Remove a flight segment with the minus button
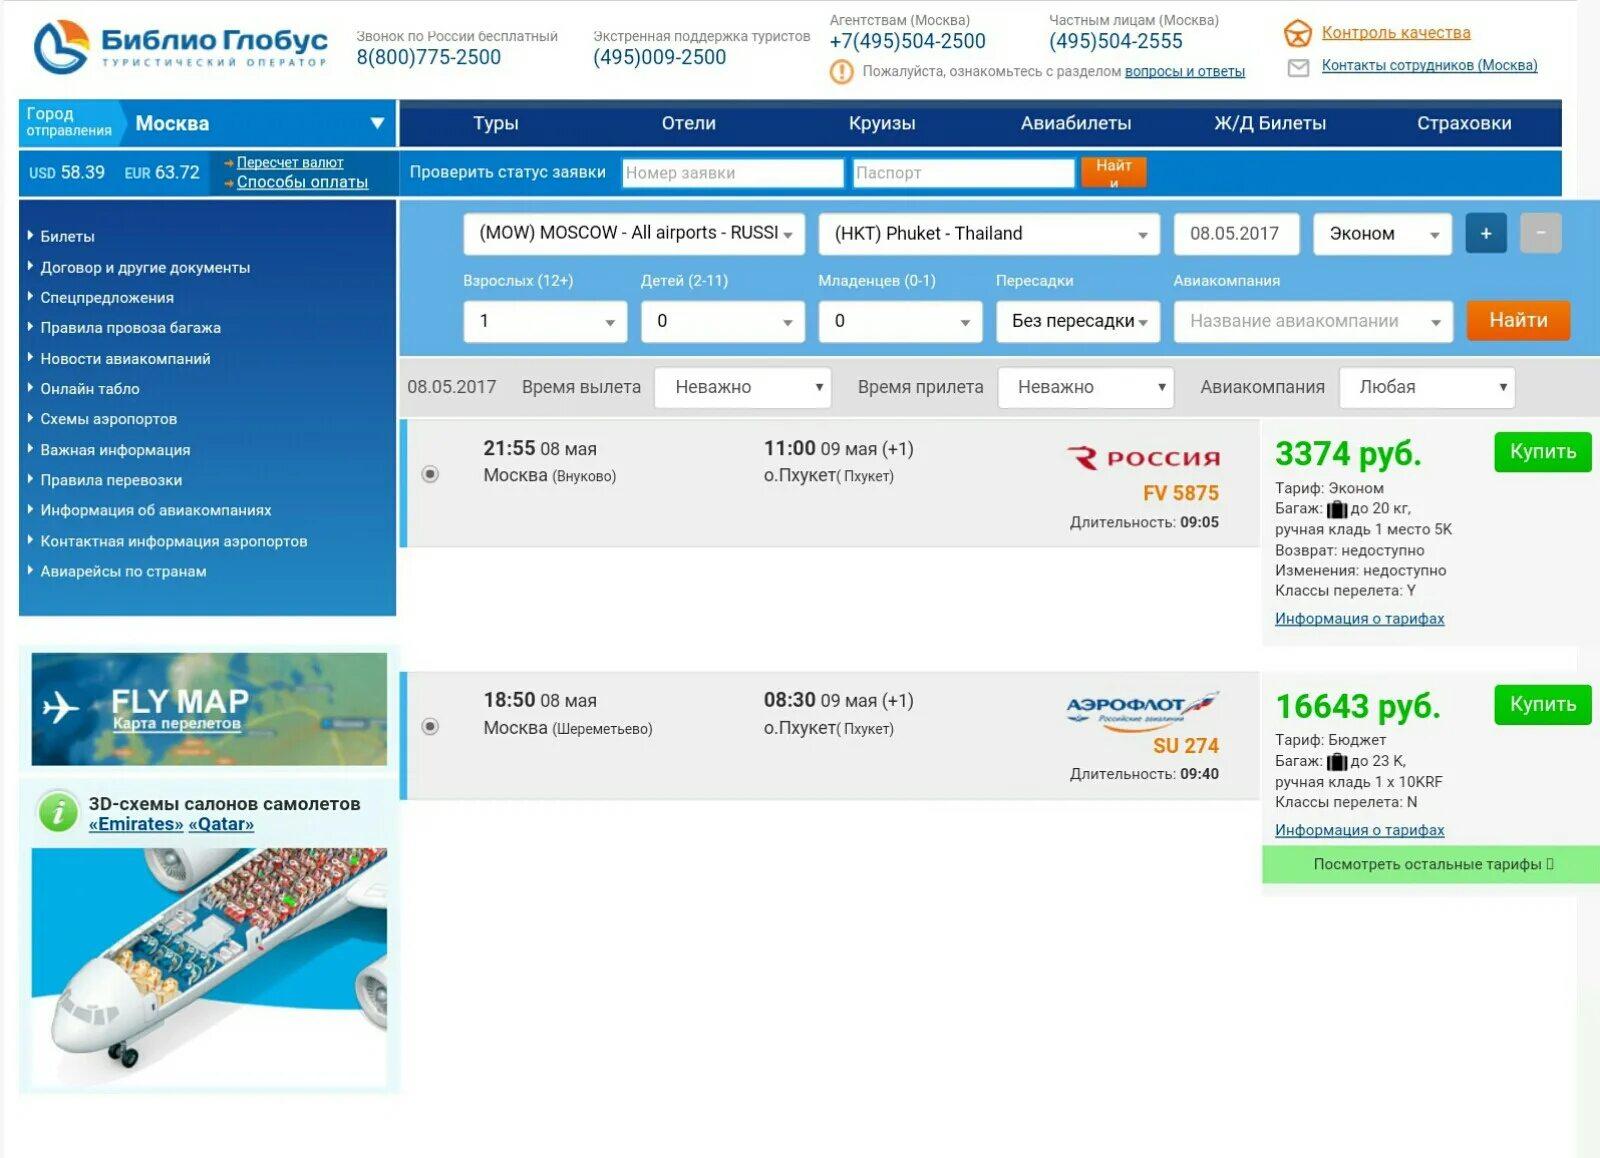Image resolution: width=1600 pixels, height=1158 pixels. (x=1540, y=233)
